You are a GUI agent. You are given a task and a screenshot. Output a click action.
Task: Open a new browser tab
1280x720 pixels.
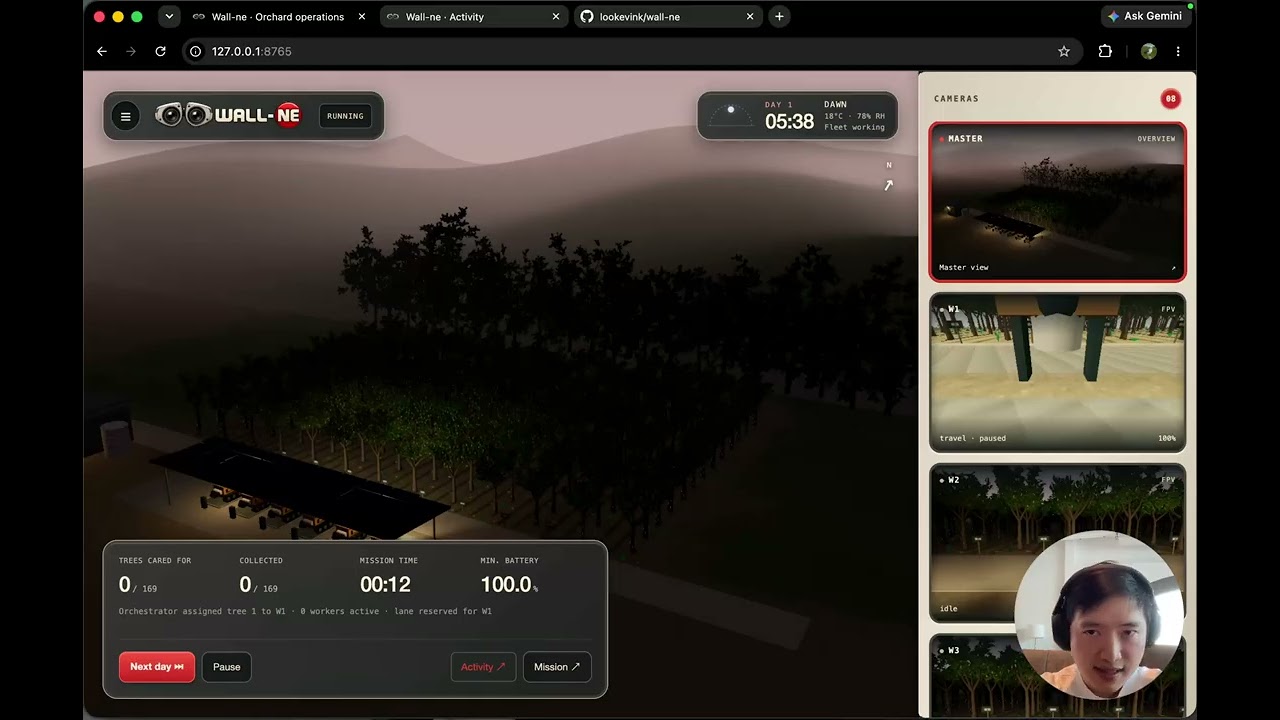779,16
